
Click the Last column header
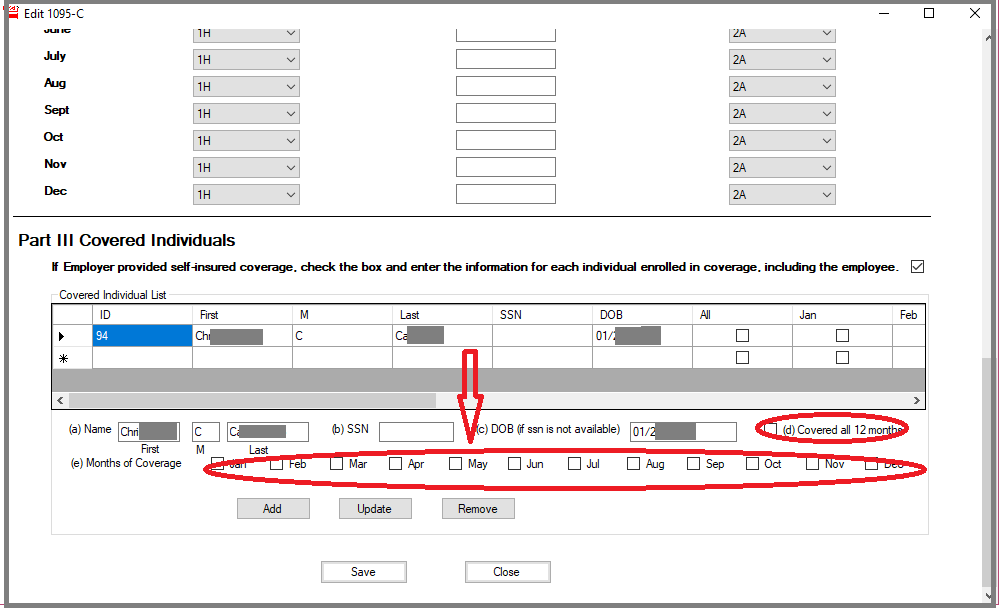(x=441, y=315)
